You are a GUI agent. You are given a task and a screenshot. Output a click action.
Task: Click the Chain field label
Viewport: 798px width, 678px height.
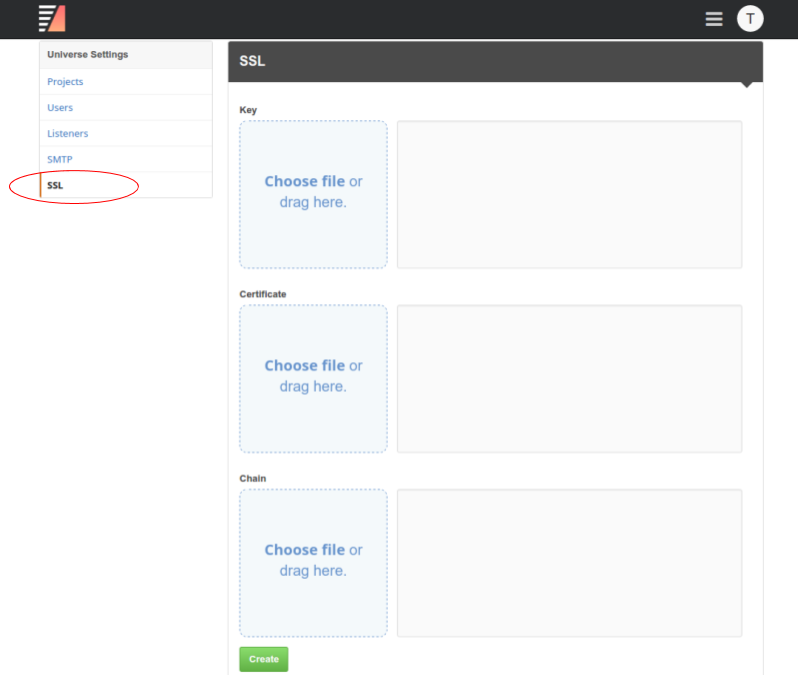(x=253, y=478)
